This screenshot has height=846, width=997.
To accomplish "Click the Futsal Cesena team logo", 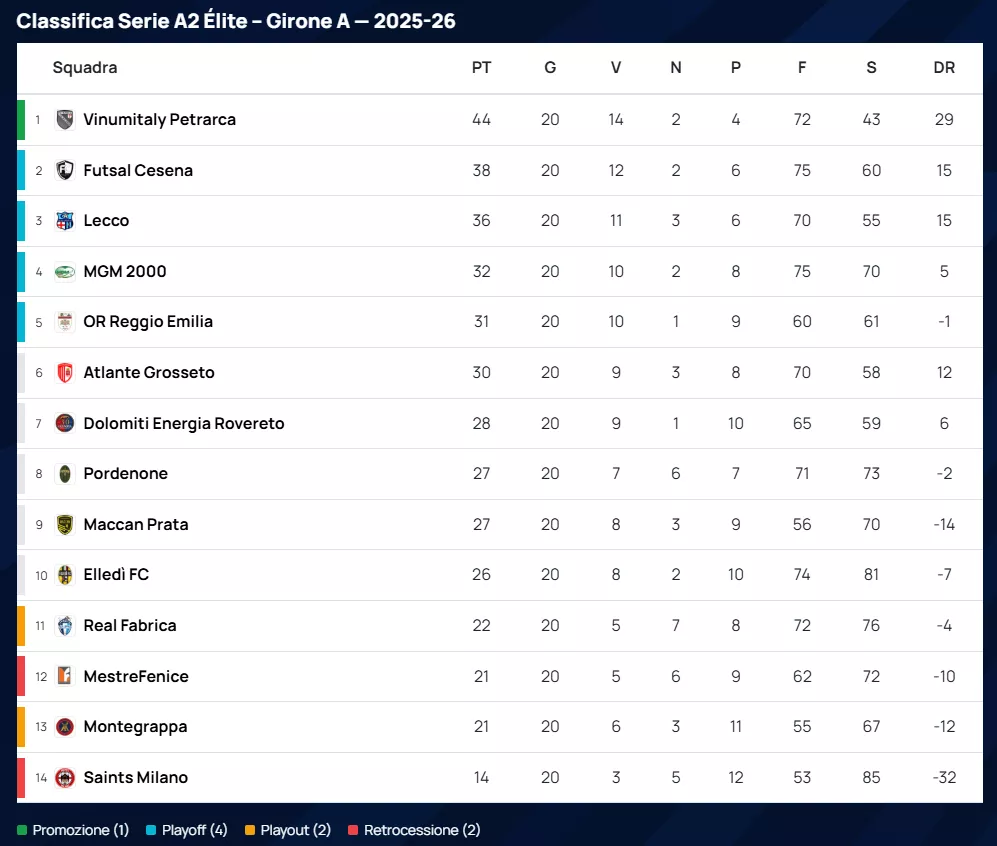I will [x=65, y=170].
